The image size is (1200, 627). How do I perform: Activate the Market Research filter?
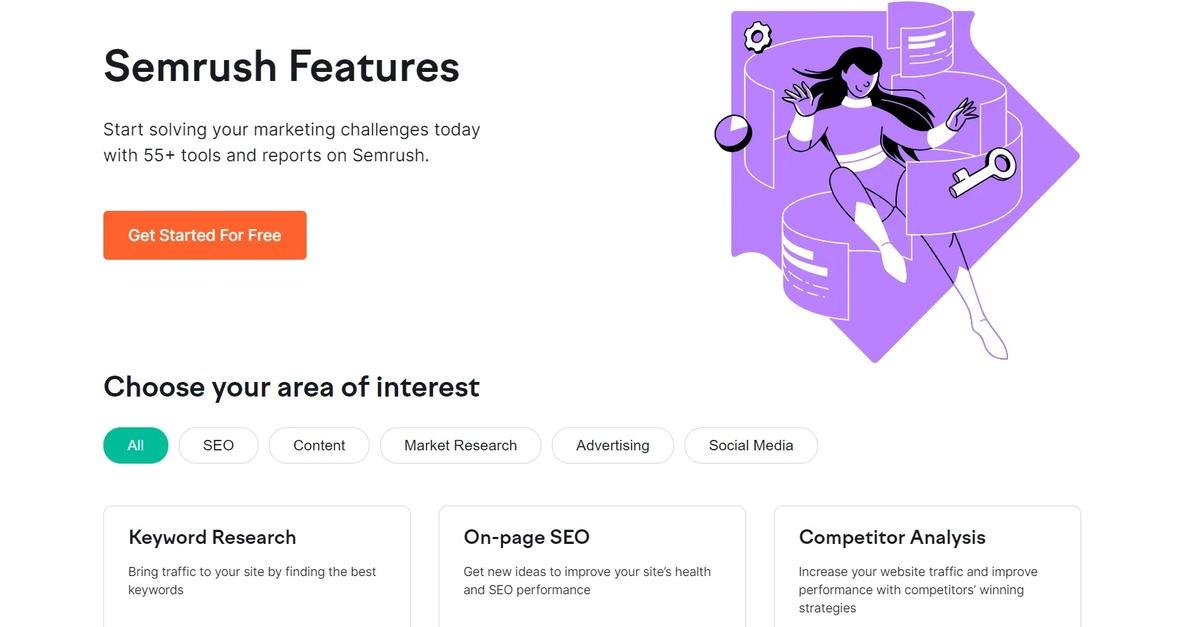tap(460, 445)
